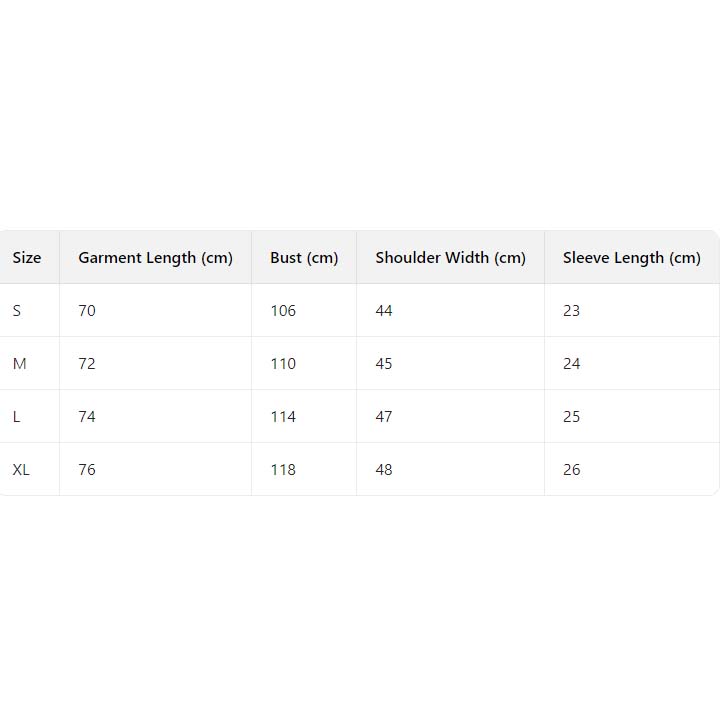Click the Garment Length (cm) header

click(x=155, y=258)
